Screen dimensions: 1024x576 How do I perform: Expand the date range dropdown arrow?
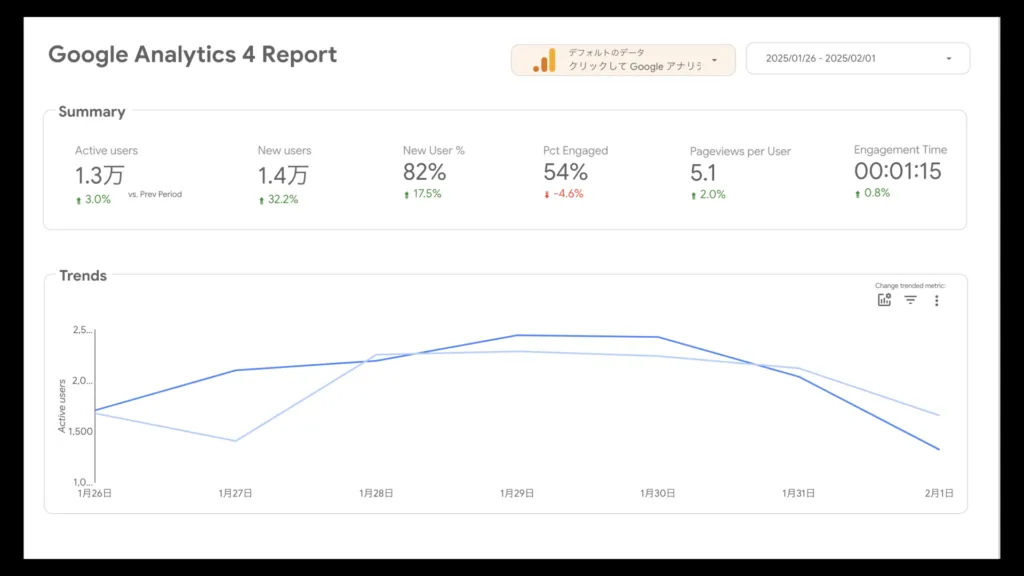949,59
